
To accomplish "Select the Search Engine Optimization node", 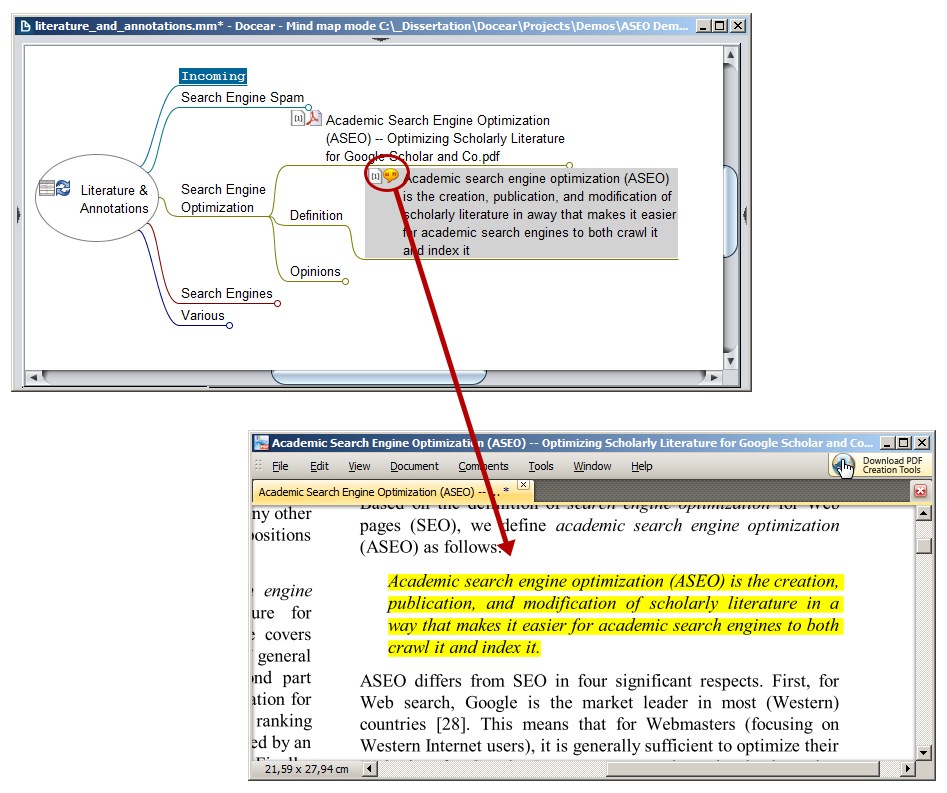I will (223, 198).
